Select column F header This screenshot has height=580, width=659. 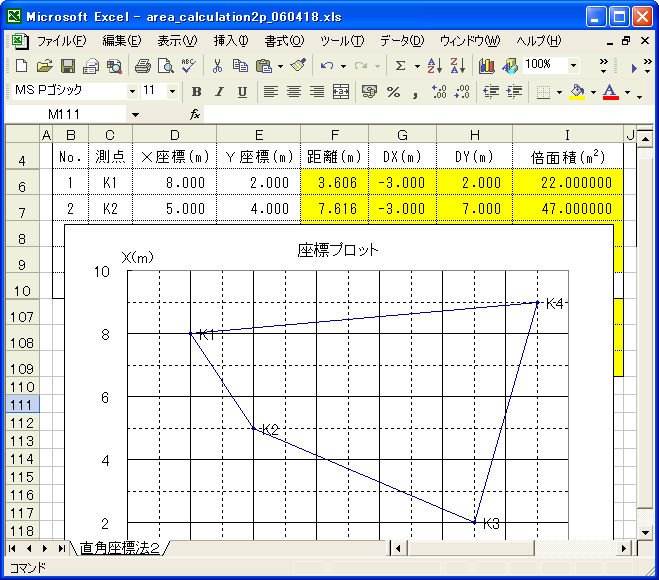(x=335, y=135)
